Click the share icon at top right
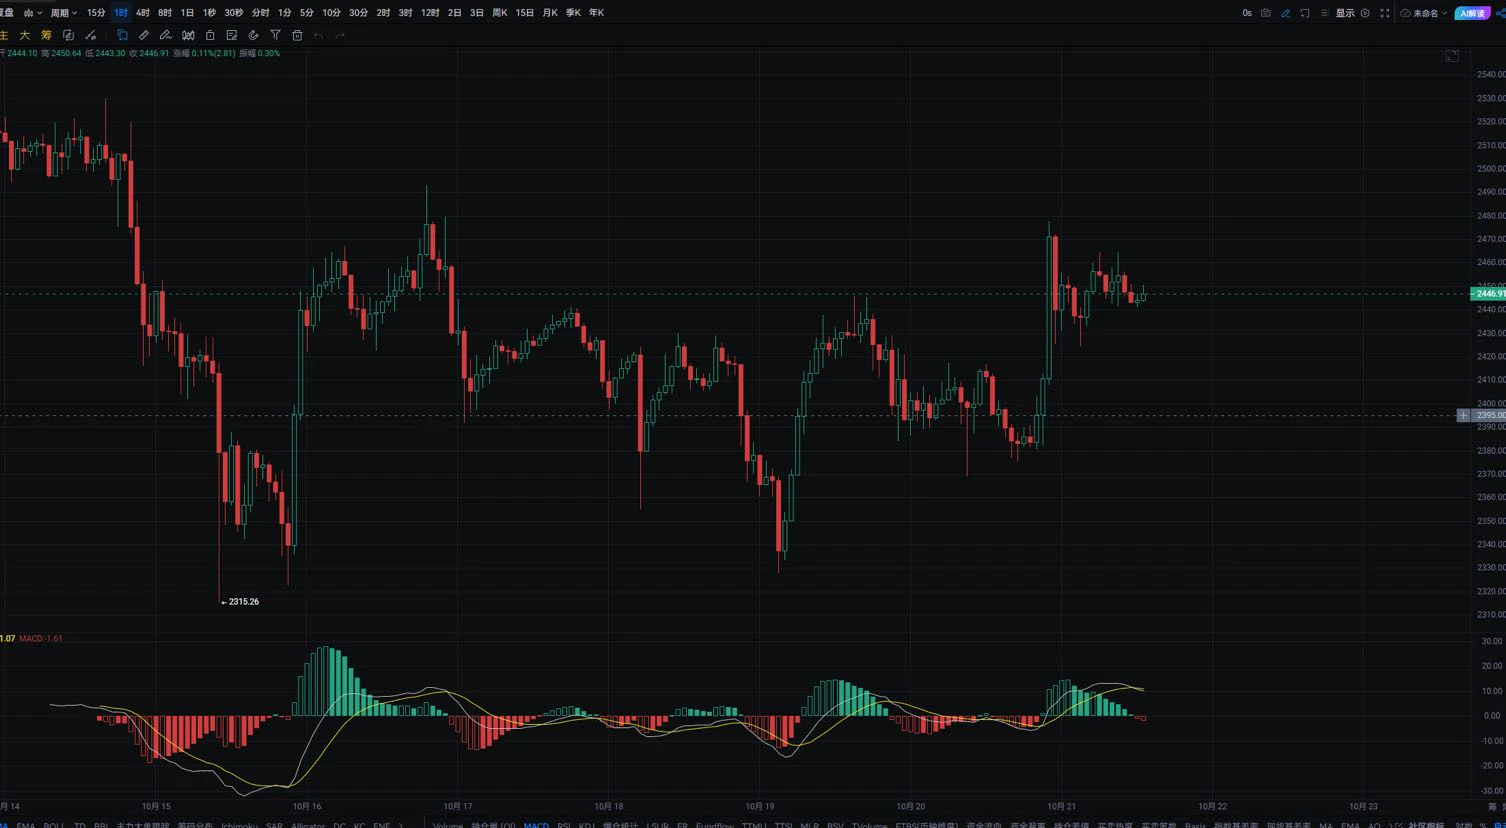 (x=1500, y=13)
